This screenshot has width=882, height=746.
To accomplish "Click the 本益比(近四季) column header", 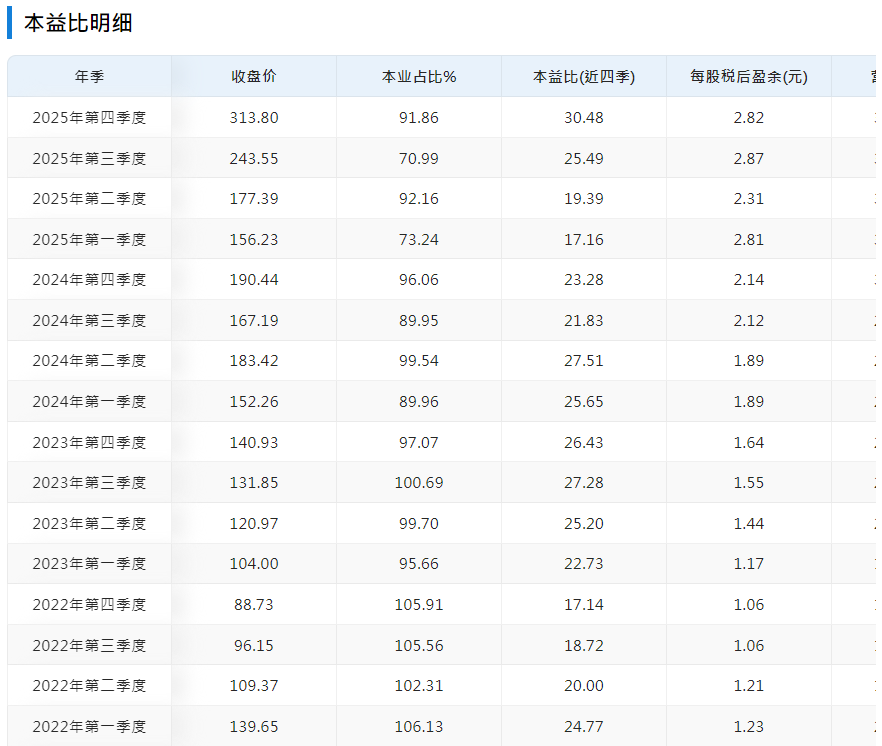I will pyautogui.click(x=583, y=75).
